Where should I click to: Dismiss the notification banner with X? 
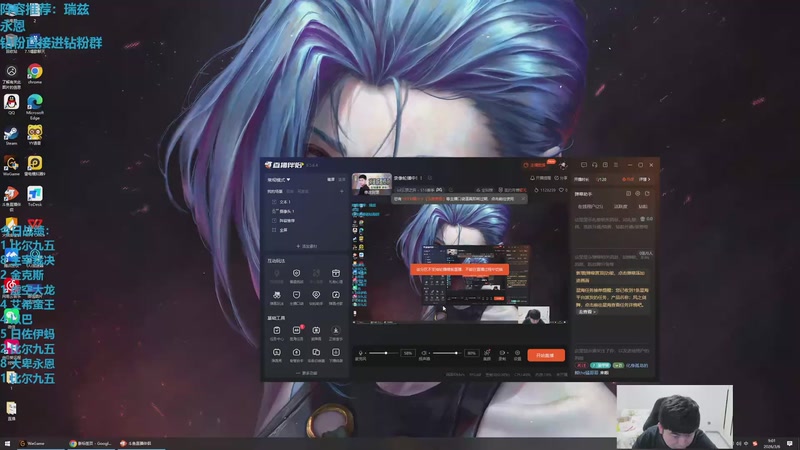[x=523, y=199]
